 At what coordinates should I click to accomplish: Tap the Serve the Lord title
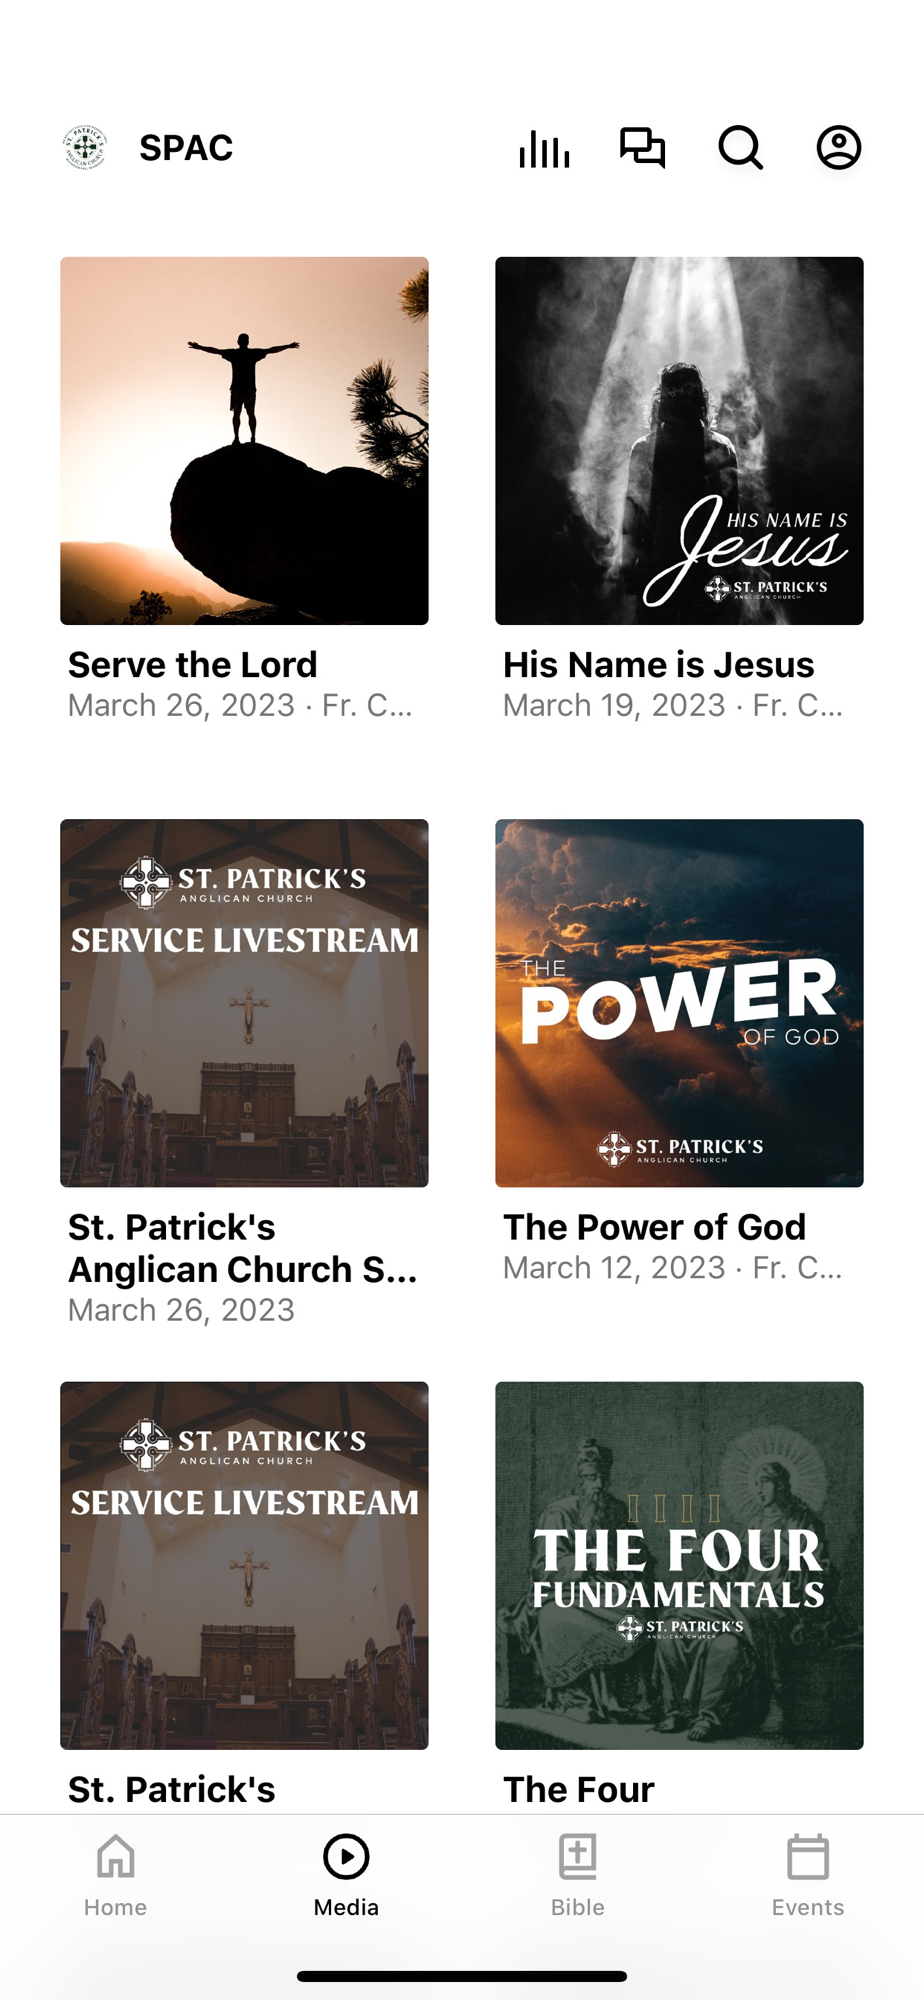click(x=193, y=665)
